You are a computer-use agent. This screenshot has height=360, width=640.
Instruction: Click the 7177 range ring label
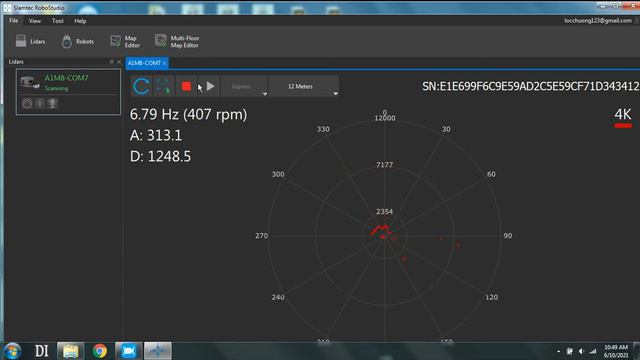tap(384, 164)
